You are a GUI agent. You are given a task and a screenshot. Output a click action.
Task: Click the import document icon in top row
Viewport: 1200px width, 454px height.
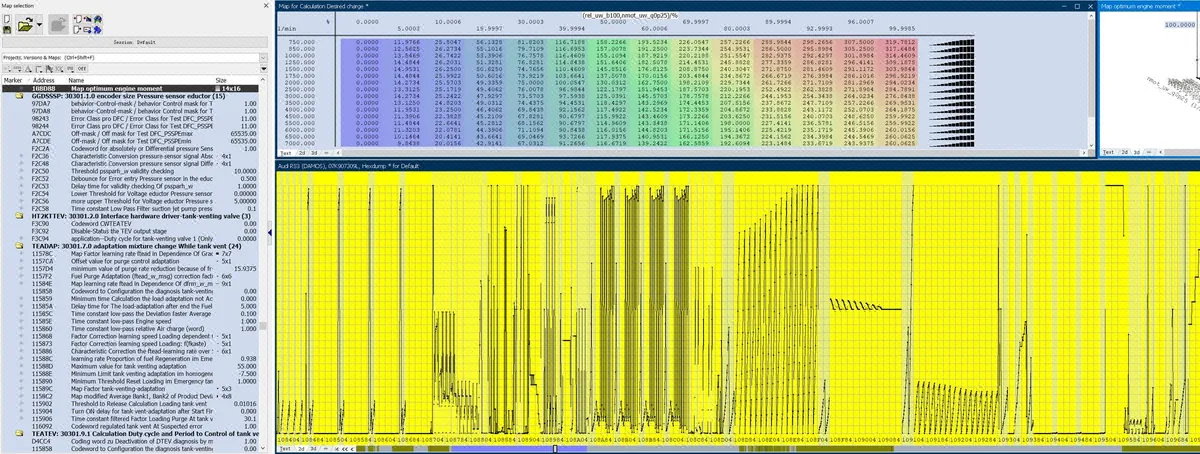tap(78, 19)
